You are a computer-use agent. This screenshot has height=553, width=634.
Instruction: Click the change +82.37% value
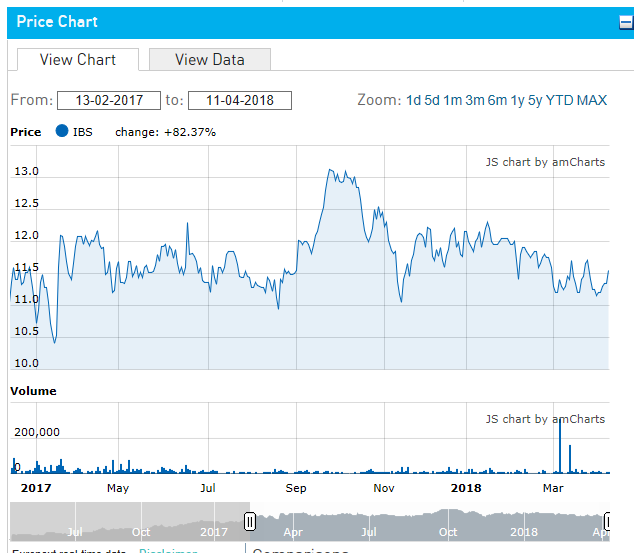(x=190, y=132)
